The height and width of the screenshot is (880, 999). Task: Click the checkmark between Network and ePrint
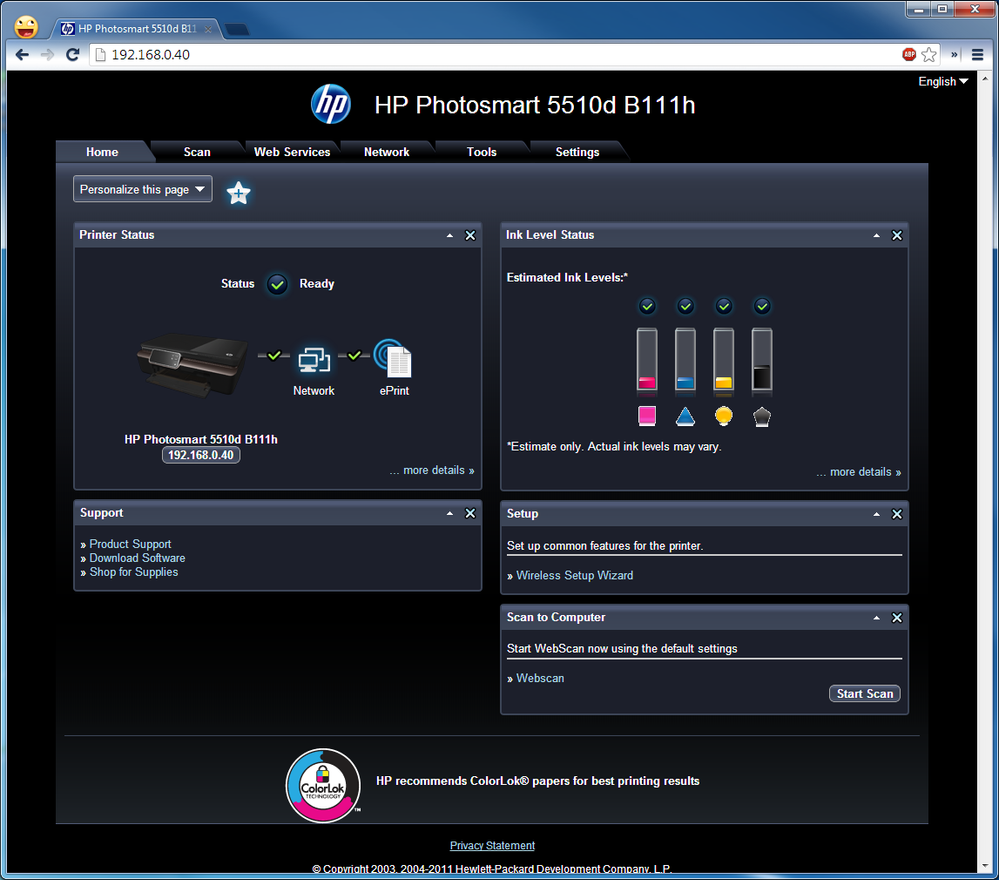354,355
